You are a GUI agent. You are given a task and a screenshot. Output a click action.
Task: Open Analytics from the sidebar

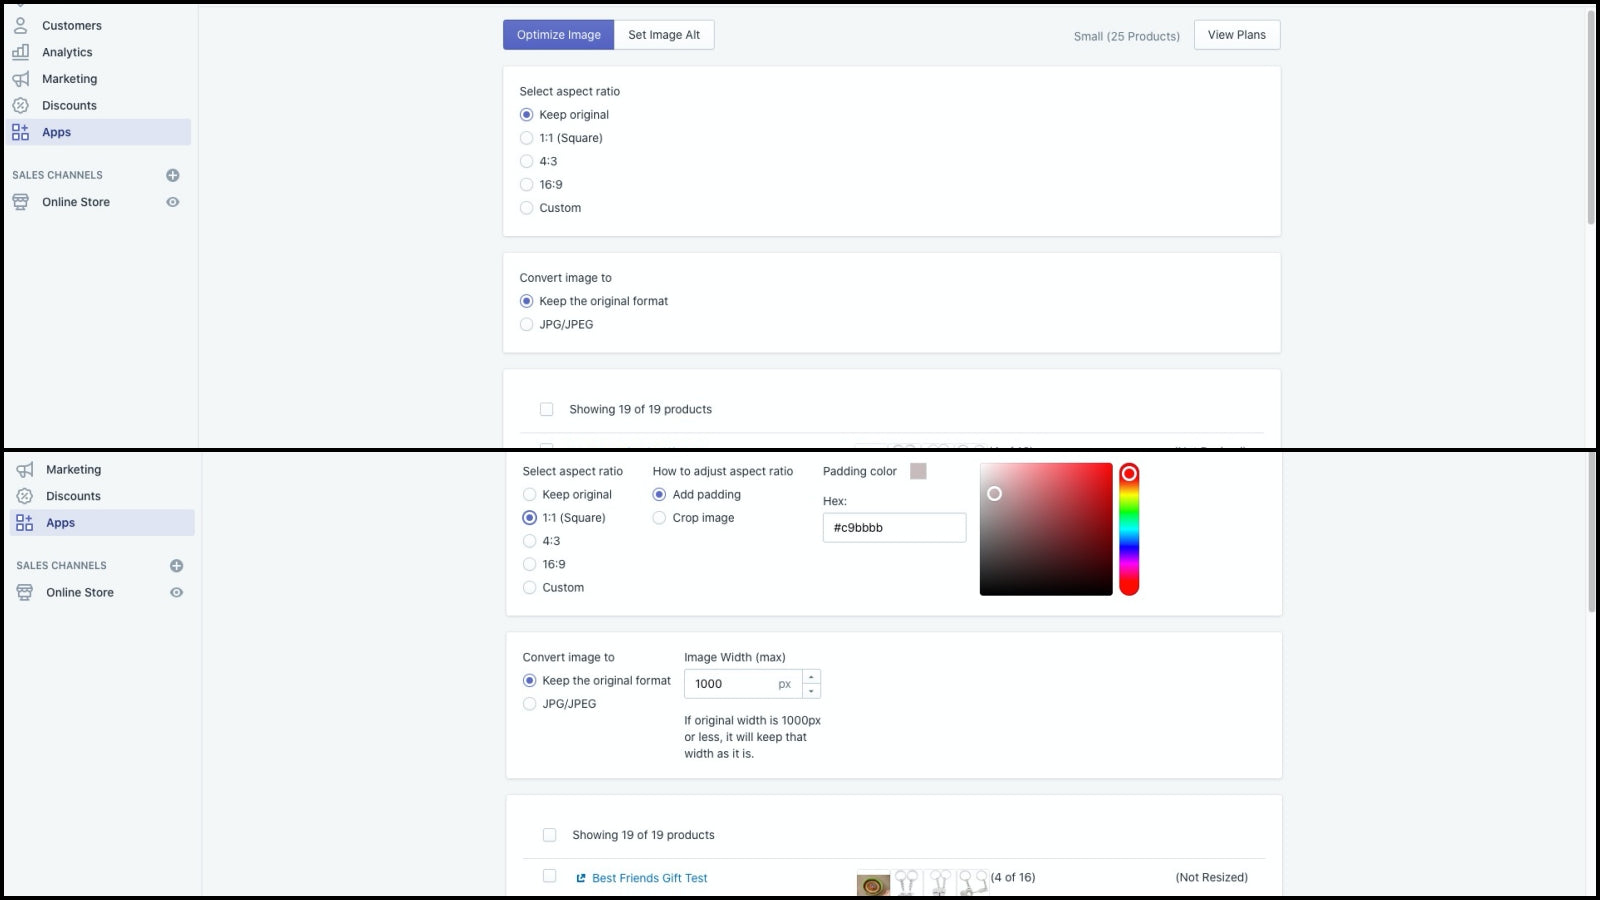tap(67, 52)
